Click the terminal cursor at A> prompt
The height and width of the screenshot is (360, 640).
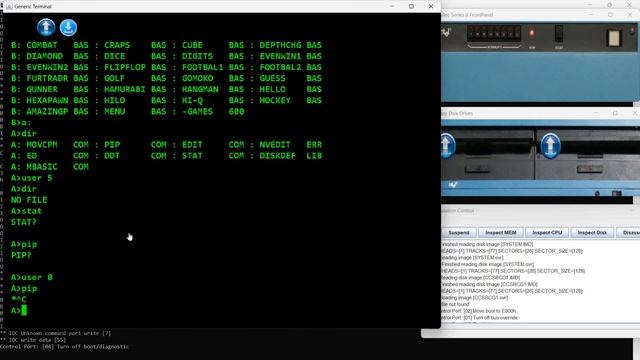(x=24, y=311)
